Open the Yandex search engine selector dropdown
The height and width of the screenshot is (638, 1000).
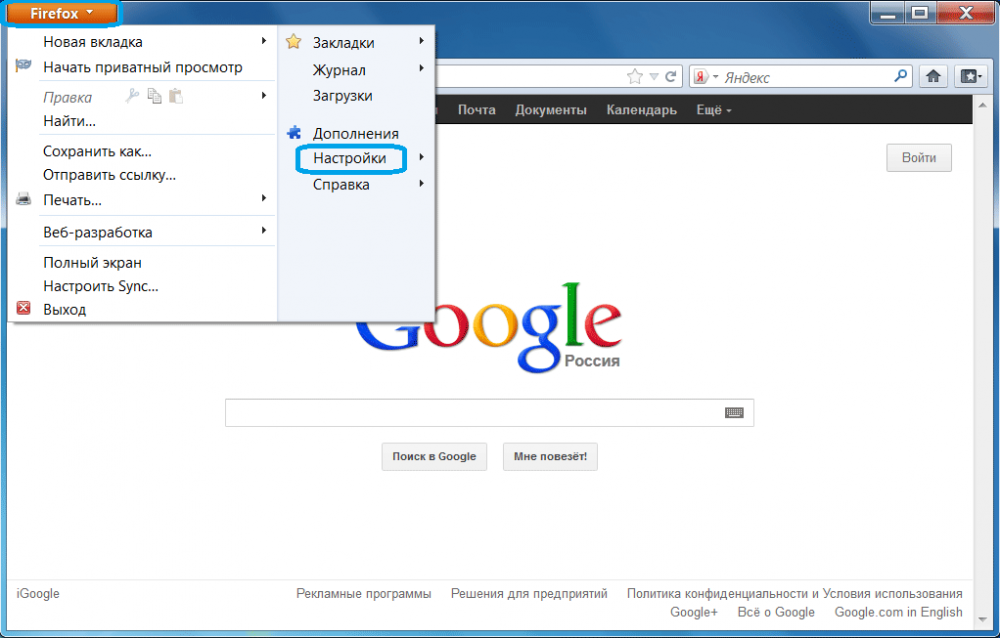click(706, 77)
